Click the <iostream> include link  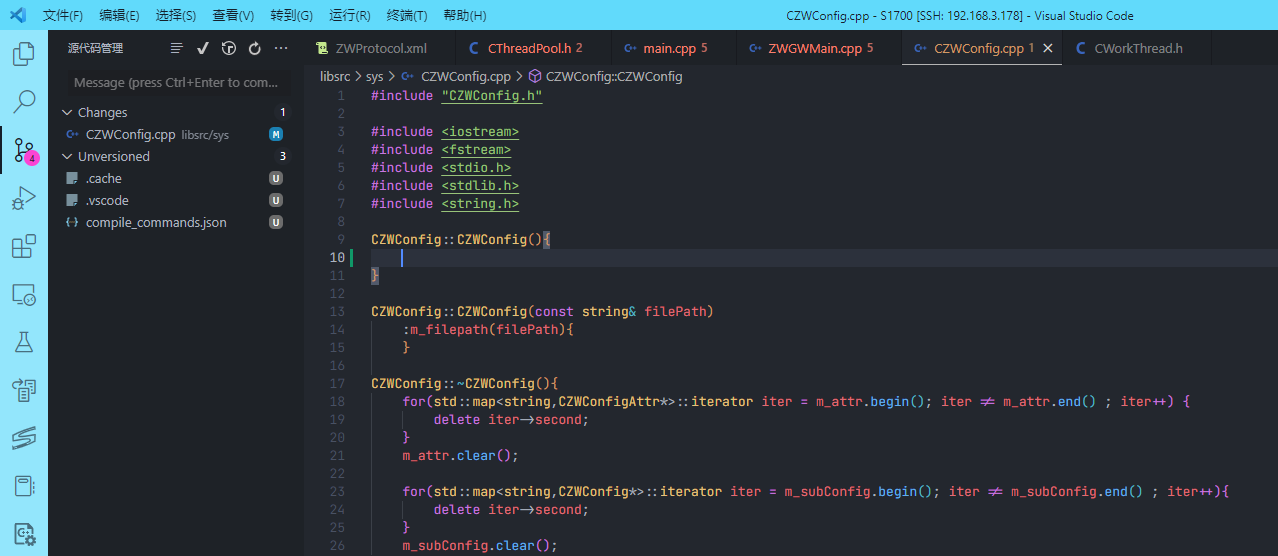(480, 132)
